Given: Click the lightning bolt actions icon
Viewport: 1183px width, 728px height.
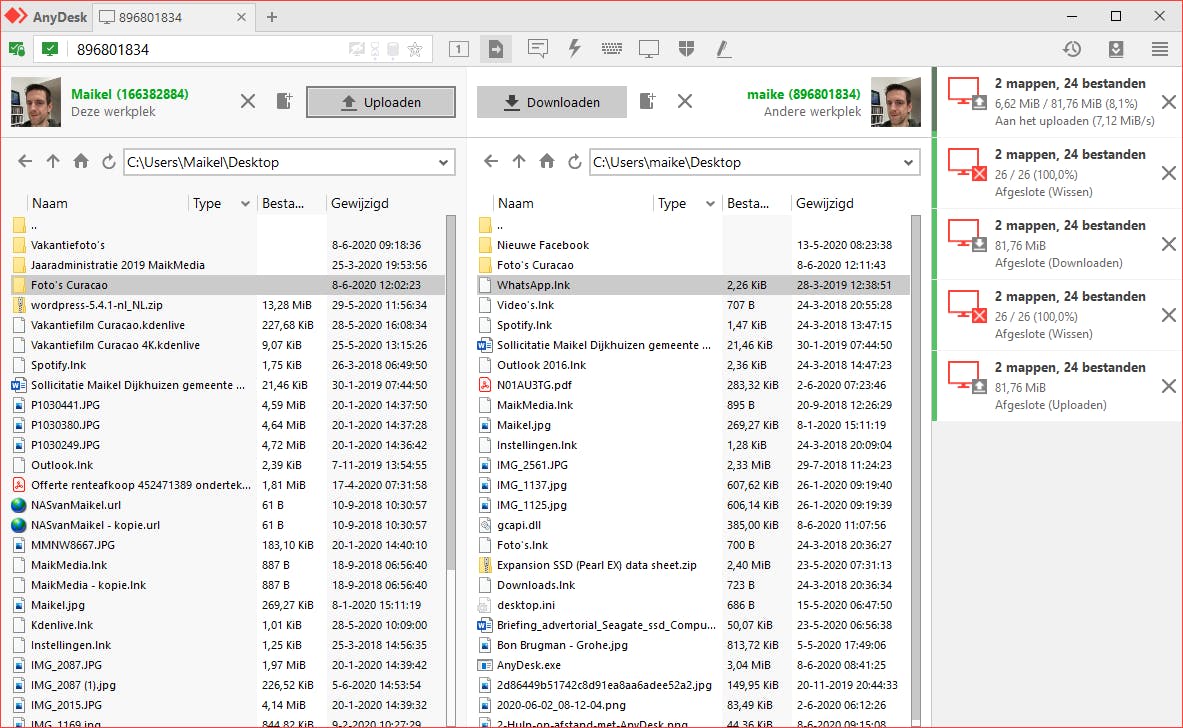Looking at the screenshot, I should tap(575, 48).
